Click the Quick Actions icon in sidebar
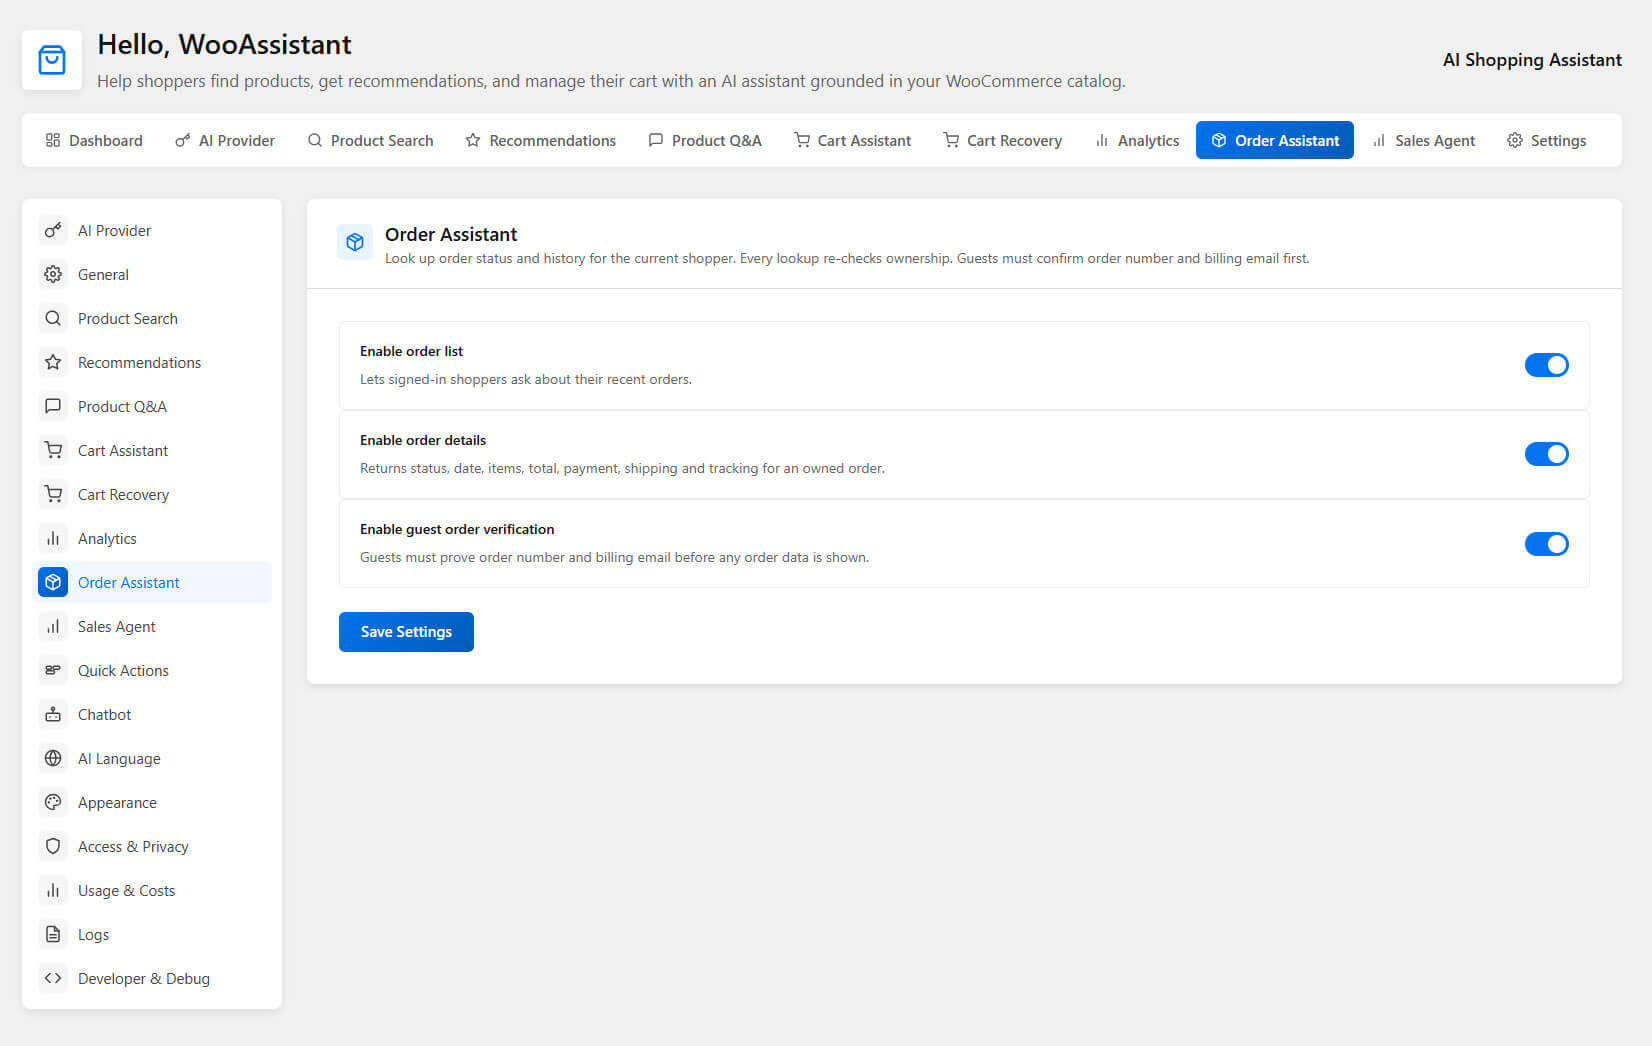The width and height of the screenshot is (1652, 1046). (x=53, y=670)
